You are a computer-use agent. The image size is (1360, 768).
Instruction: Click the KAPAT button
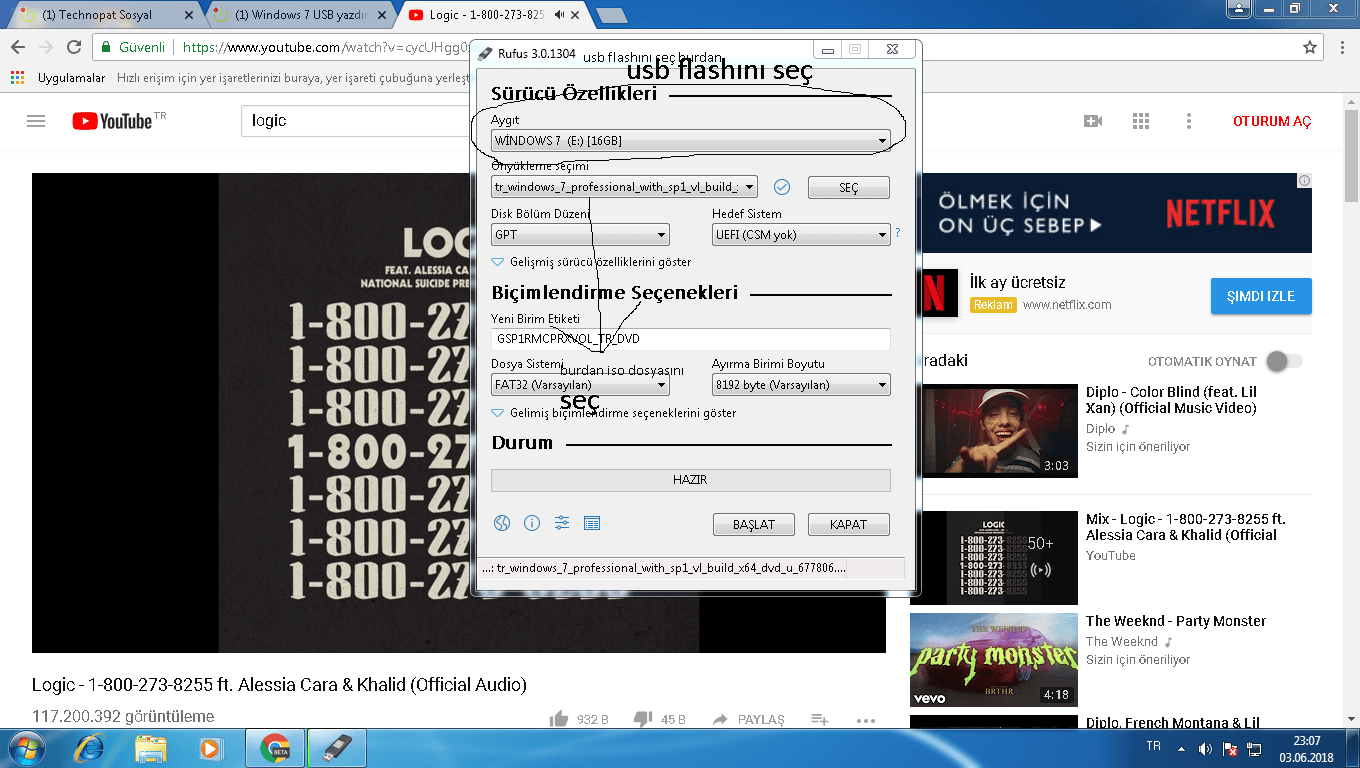point(849,524)
